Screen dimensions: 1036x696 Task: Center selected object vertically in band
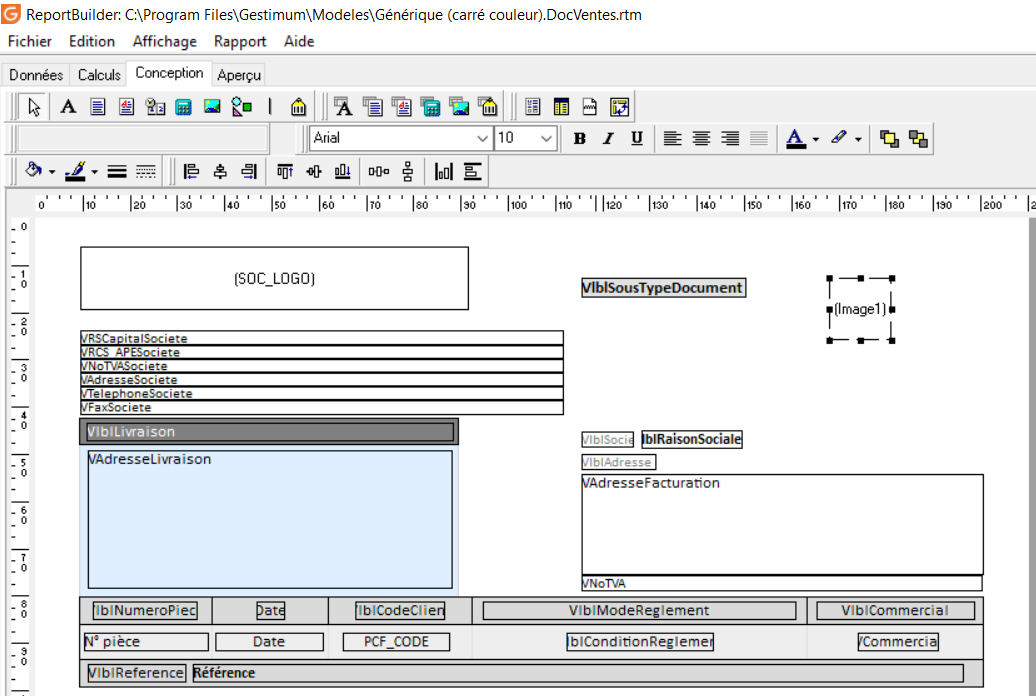[472, 172]
